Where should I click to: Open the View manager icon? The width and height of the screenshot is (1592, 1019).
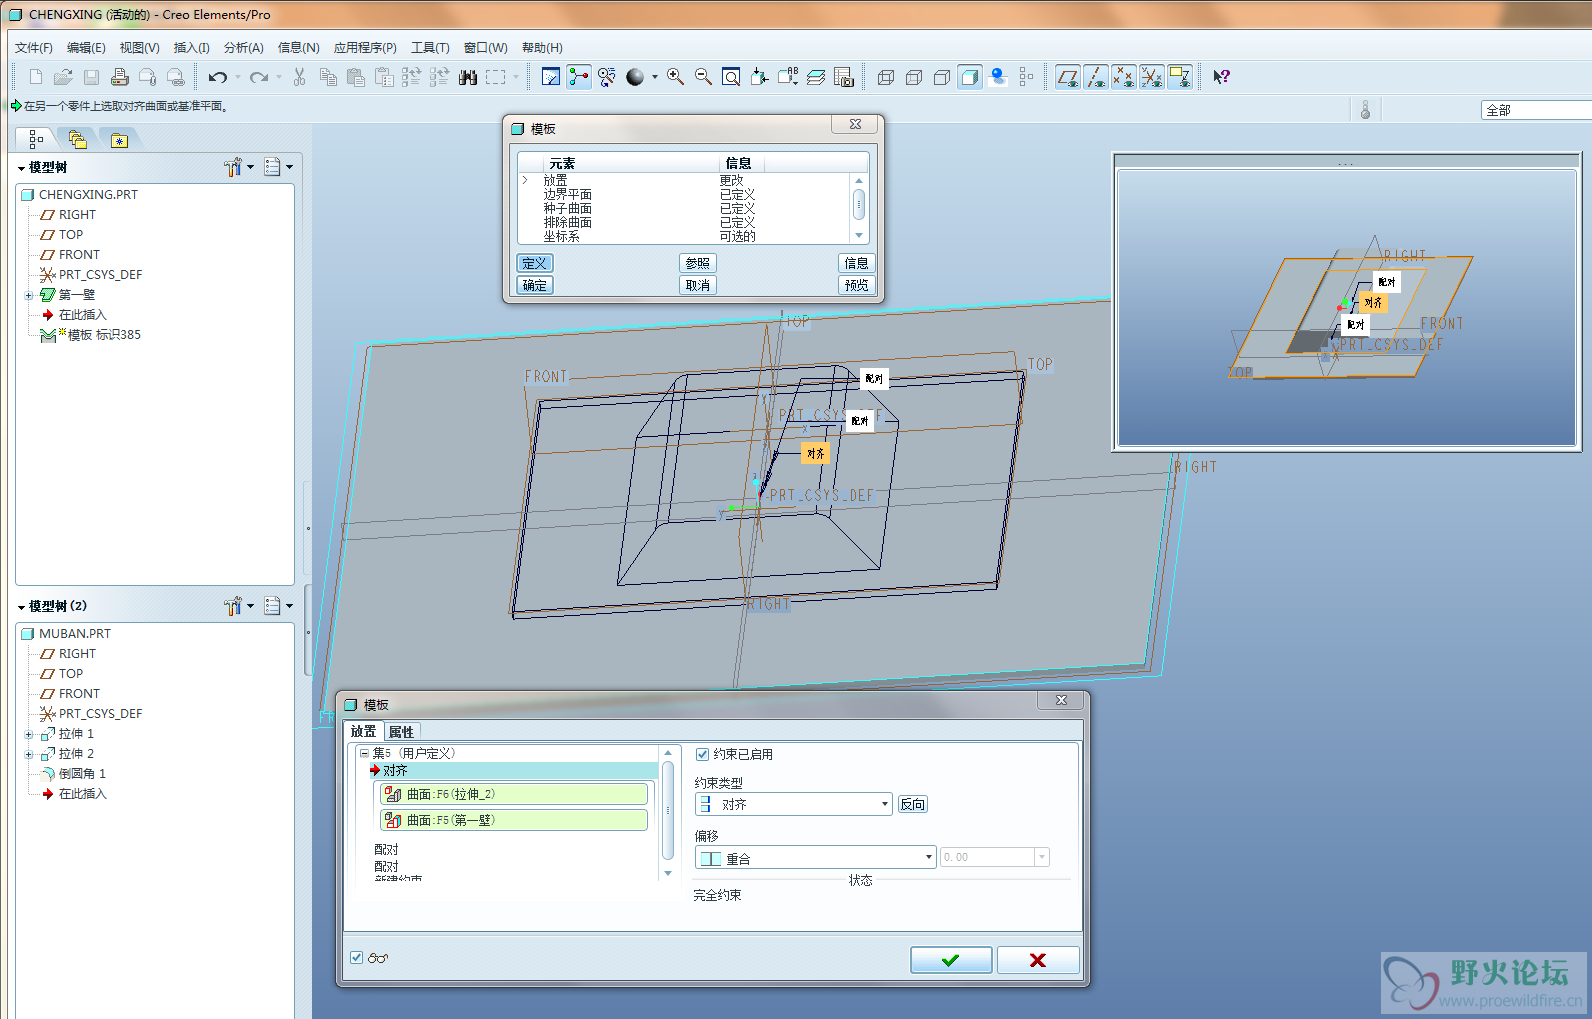844,77
